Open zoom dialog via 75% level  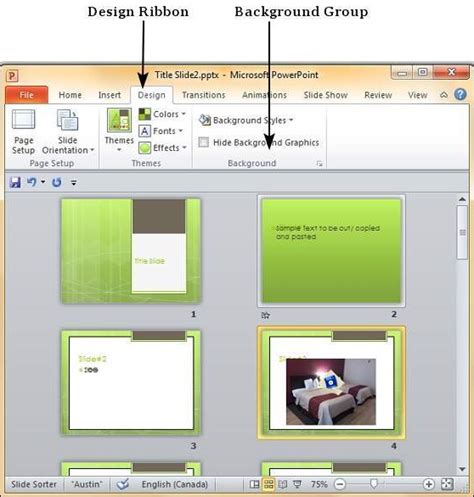coord(319,484)
